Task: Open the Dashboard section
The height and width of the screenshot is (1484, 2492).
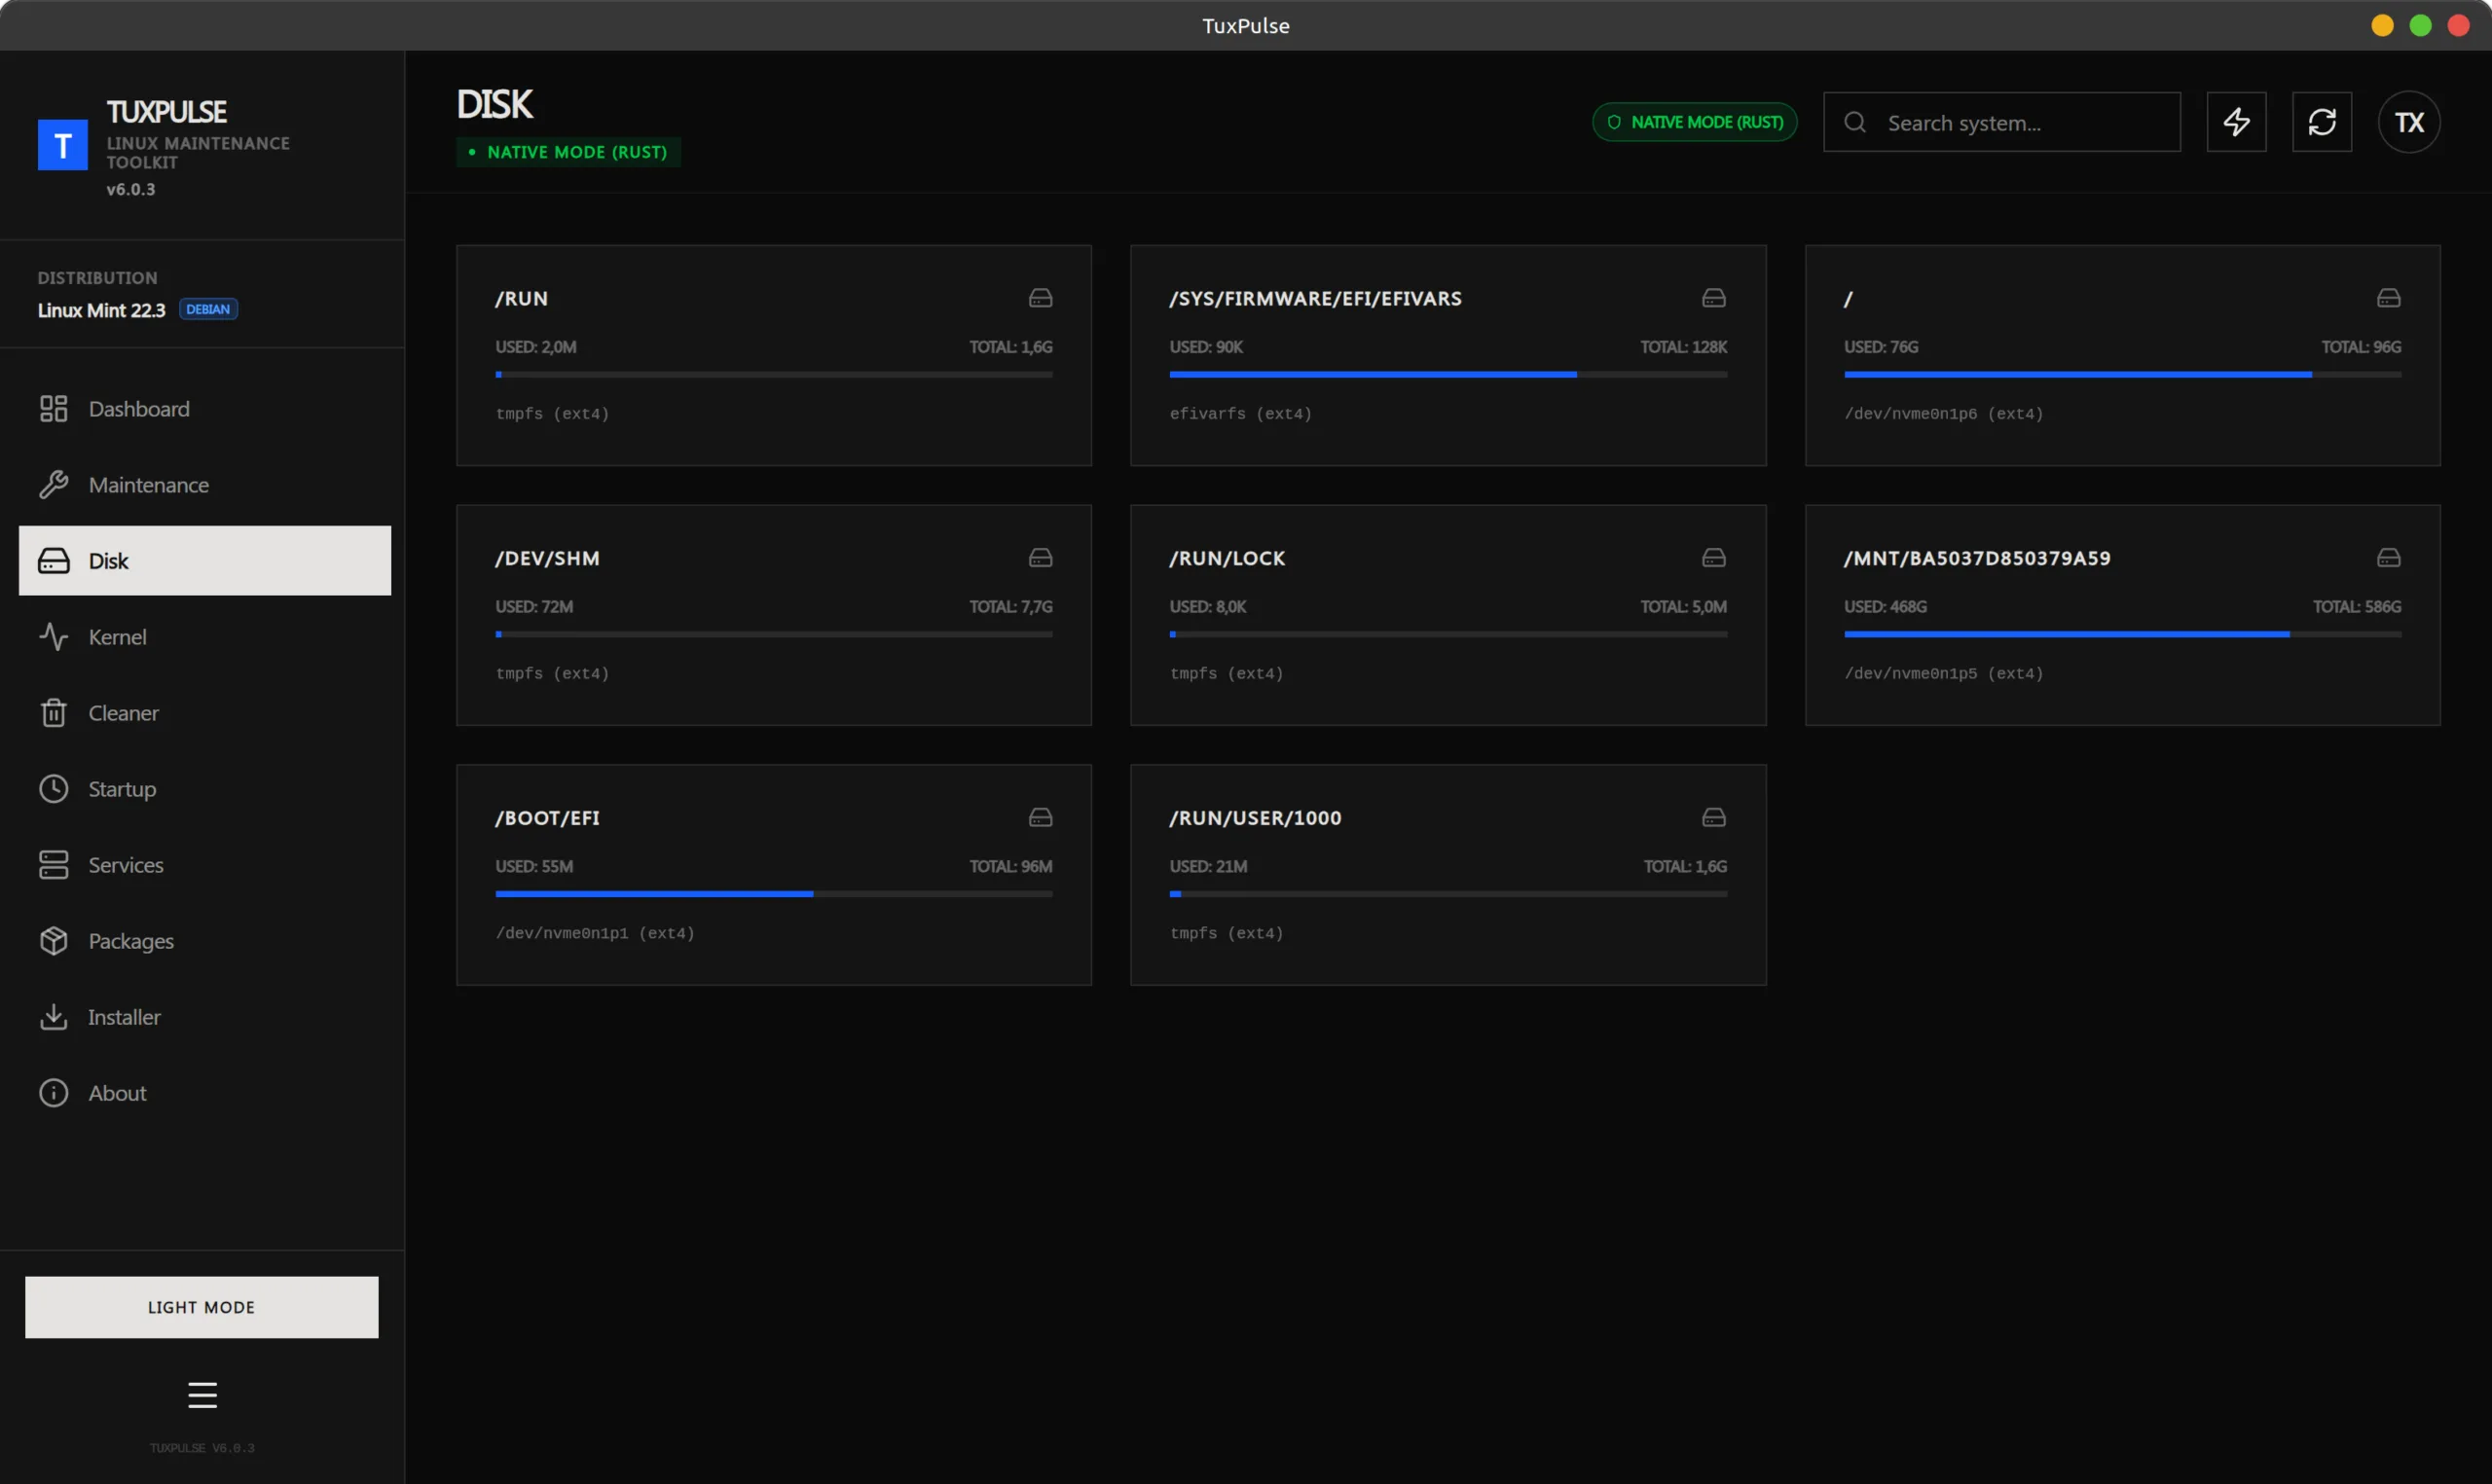Action: point(139,409)
